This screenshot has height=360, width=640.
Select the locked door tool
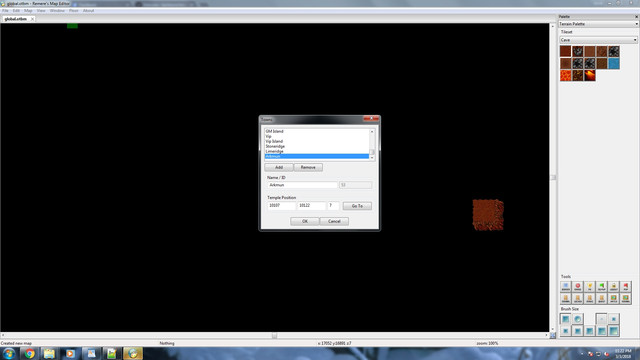pyautogui.click(x=578, y=299)
